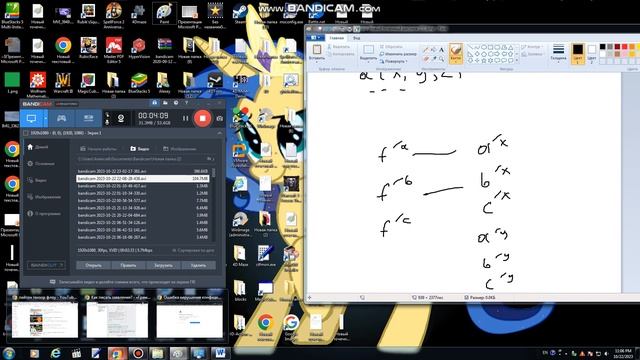This screenshot has height=360, width=640.
Task: Click the Delete button in Bandicam
Action: coord(198,265)
